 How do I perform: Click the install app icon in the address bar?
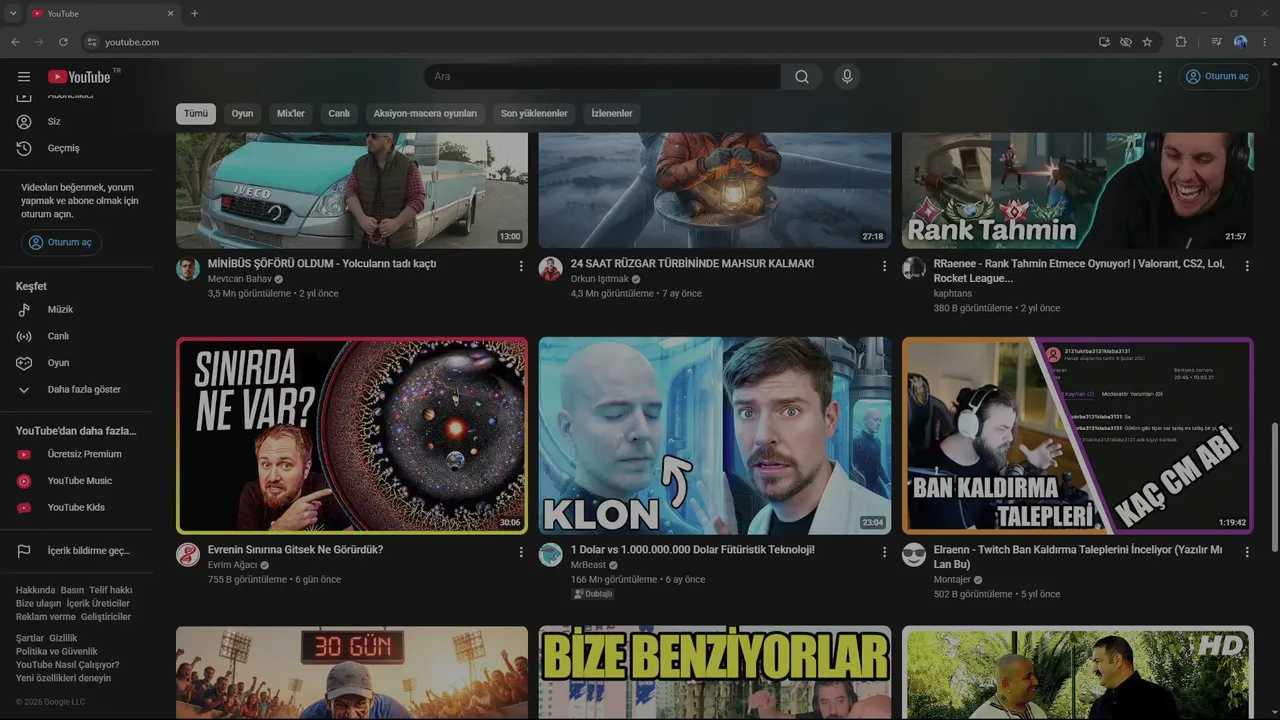tap(1104, 42)
